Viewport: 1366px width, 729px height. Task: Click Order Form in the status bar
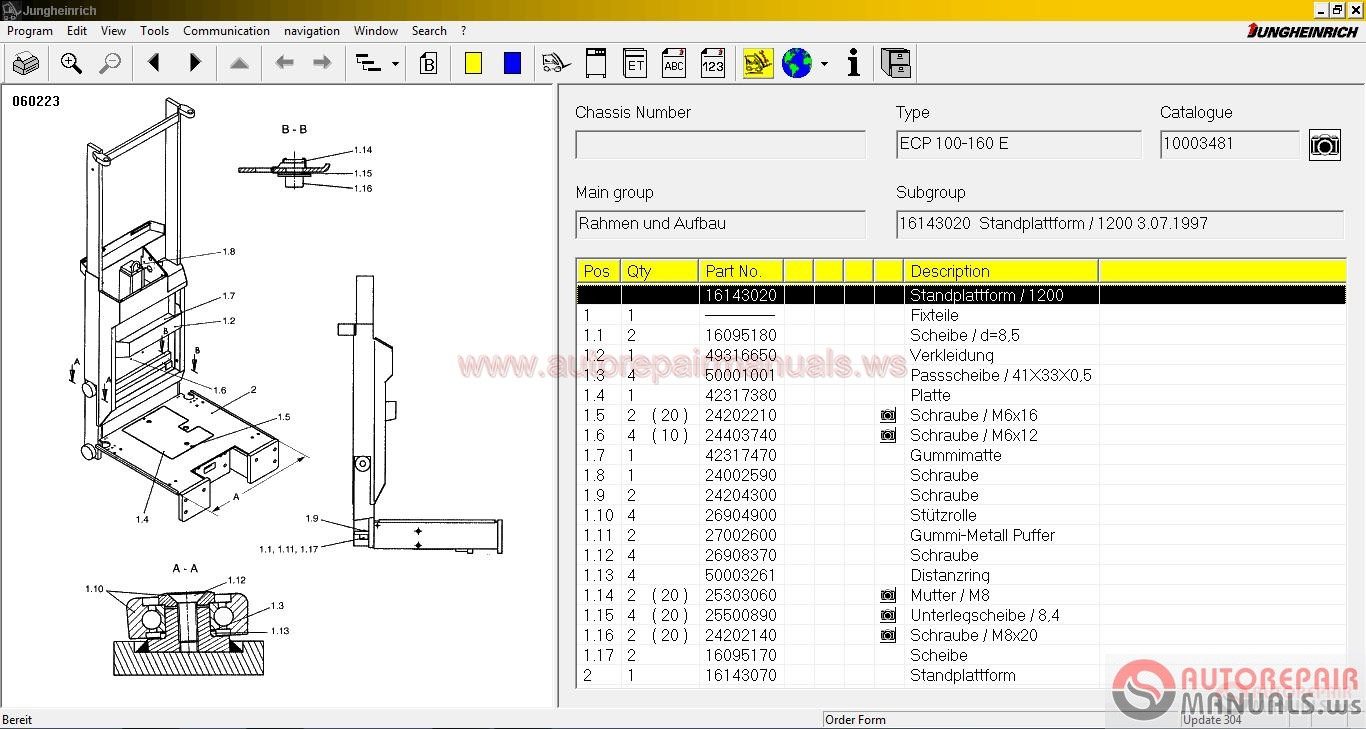(x=856, y=719)
